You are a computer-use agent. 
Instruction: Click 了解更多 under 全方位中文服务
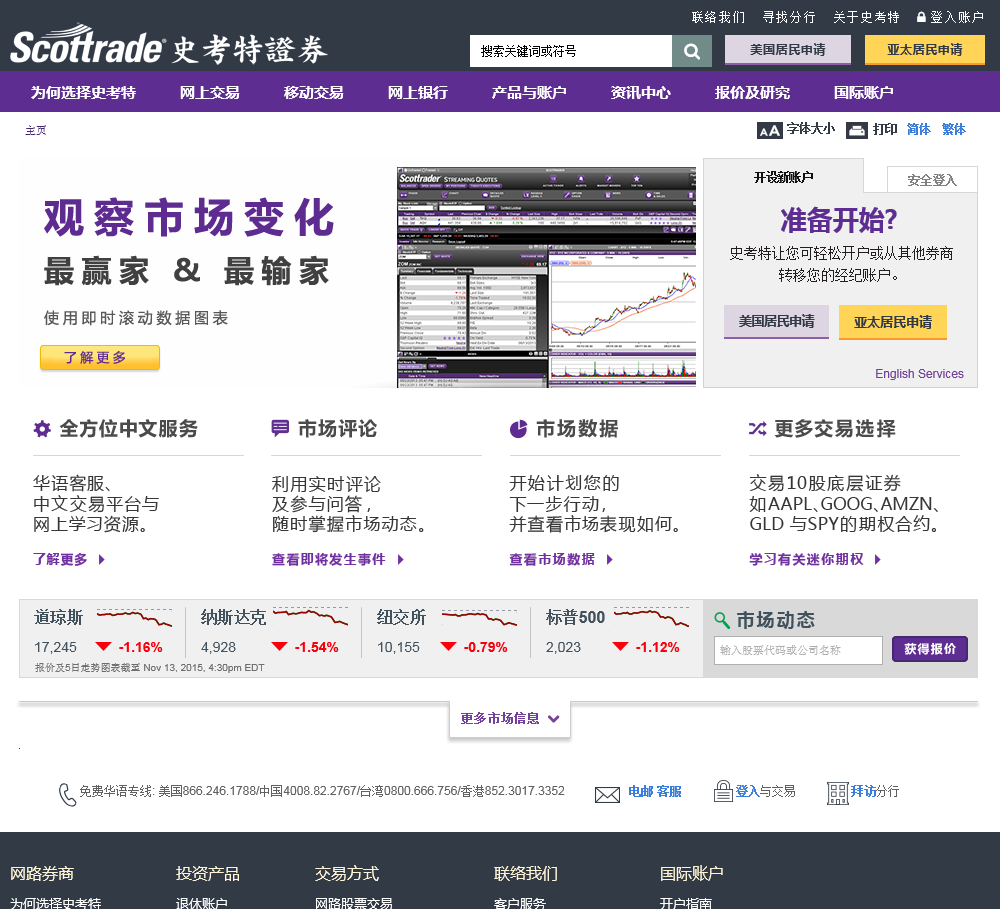pos(69,559)
